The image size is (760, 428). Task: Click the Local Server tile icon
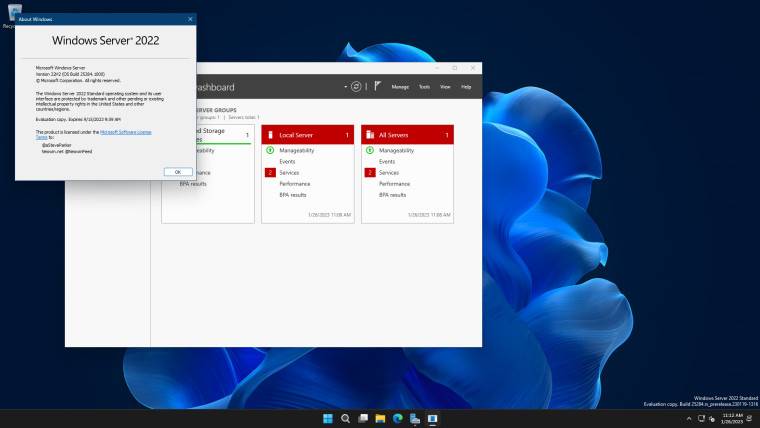coord(270,134)
